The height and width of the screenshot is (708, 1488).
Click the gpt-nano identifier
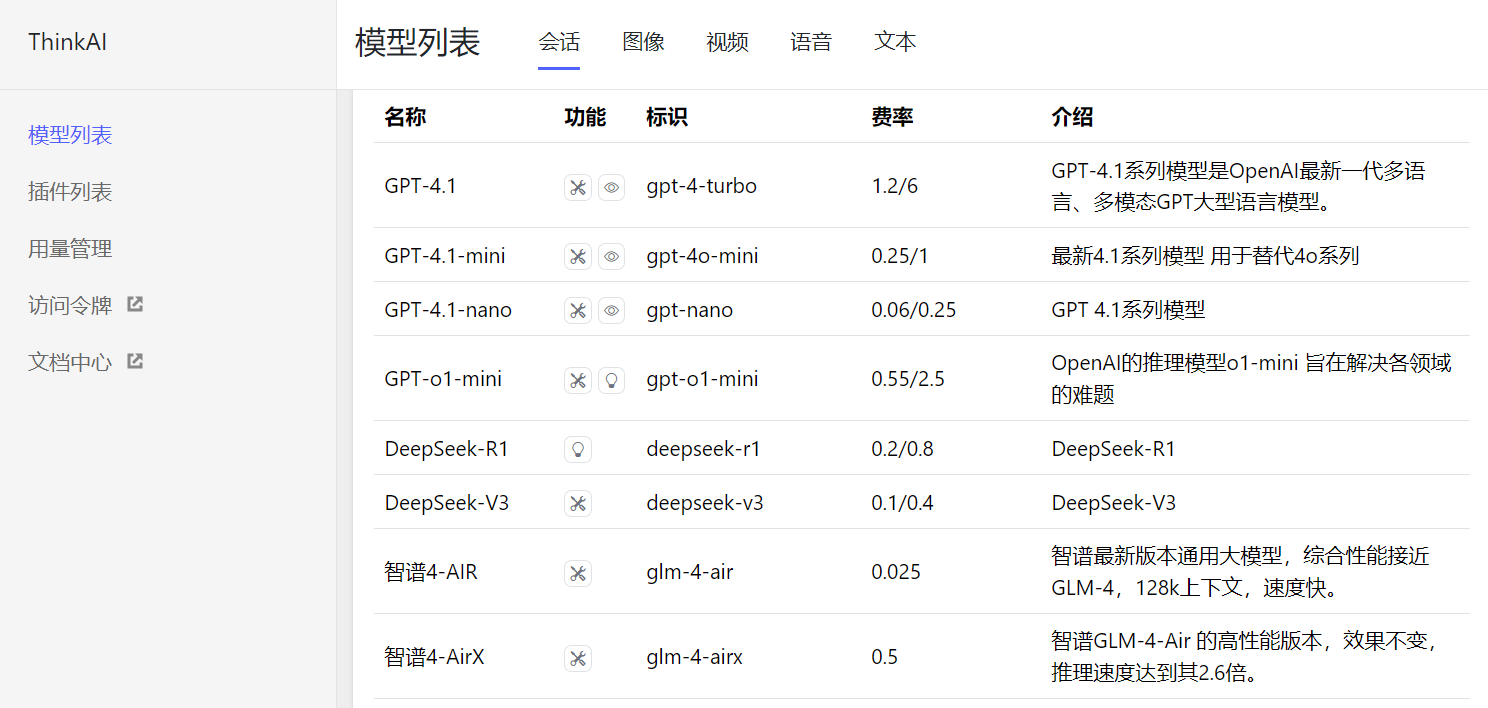(689, 310)
